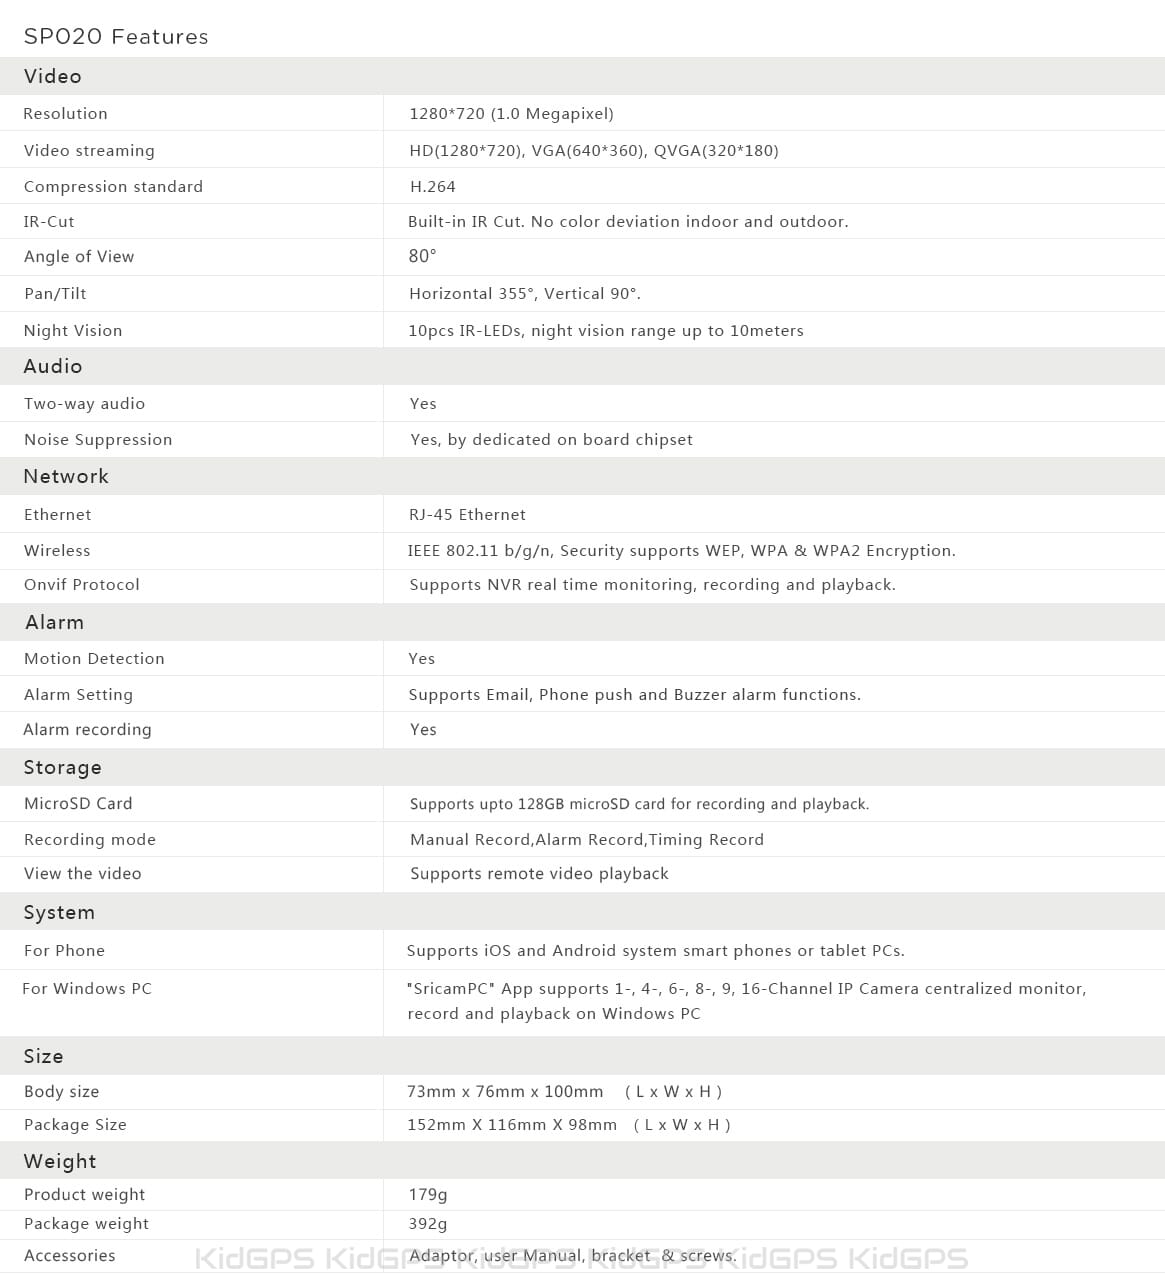
Task: Click the Onvif Protocol label
Action: pyautogui.click(x=82, y=585)
